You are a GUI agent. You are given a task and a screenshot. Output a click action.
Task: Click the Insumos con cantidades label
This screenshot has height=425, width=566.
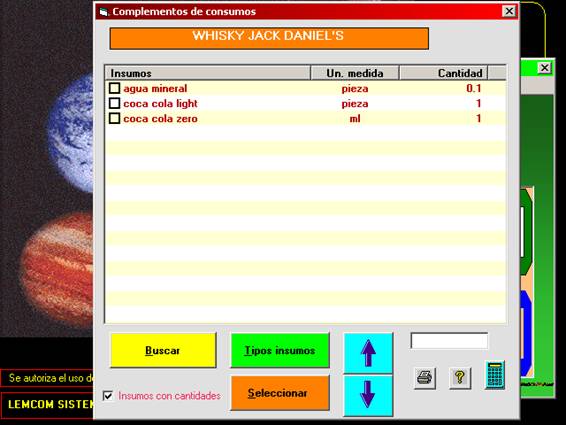pyautogui.click(x=170, y=396)
